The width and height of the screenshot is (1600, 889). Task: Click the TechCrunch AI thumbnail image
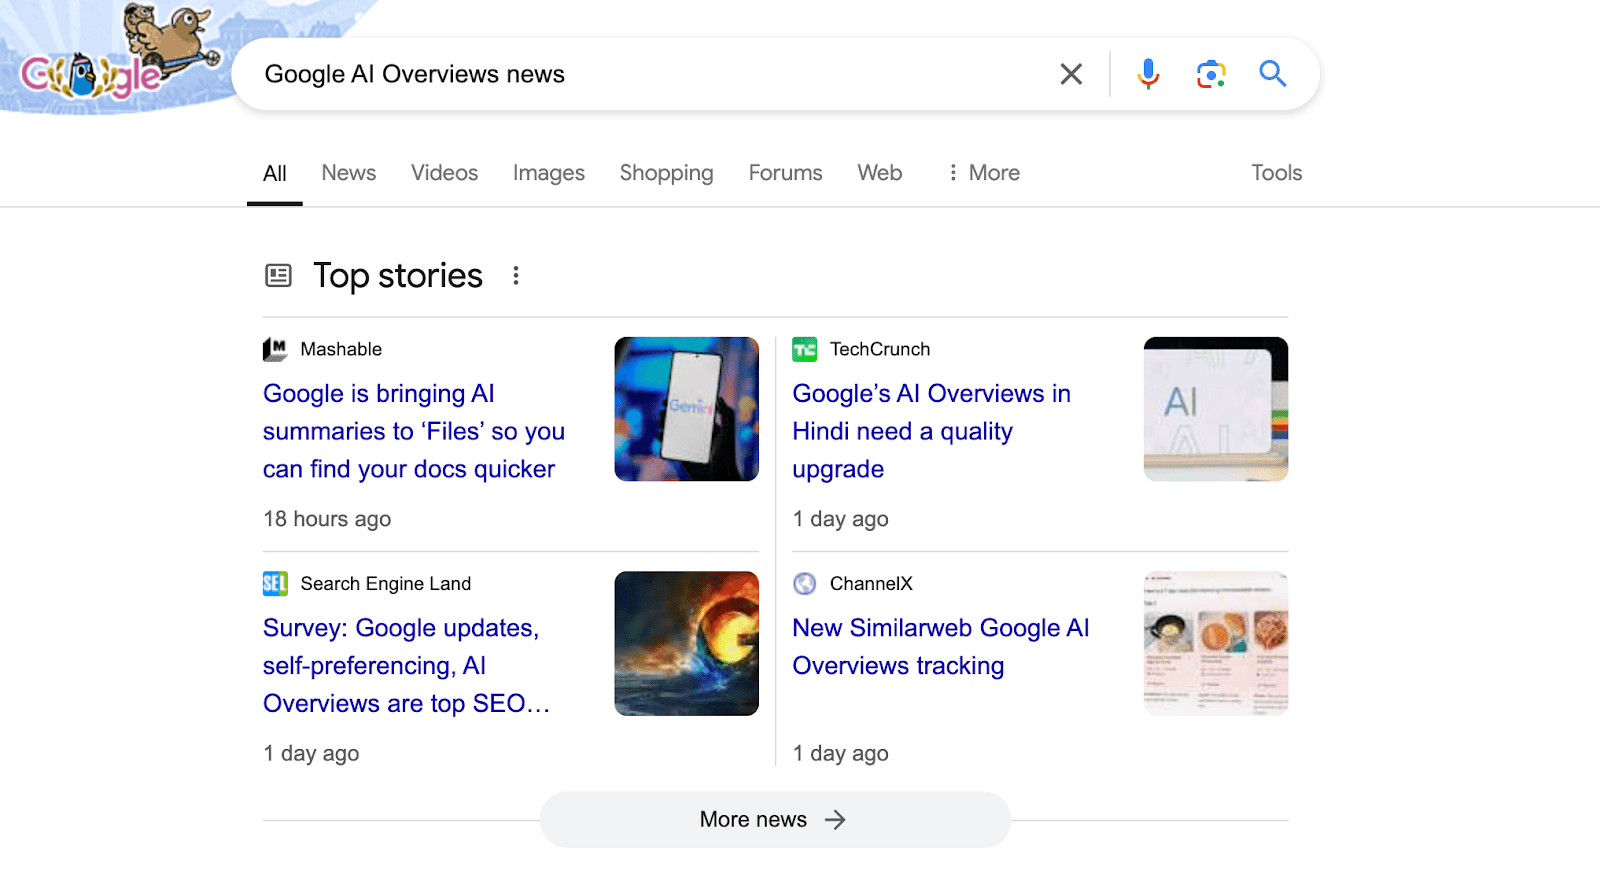click(1216, 409)
